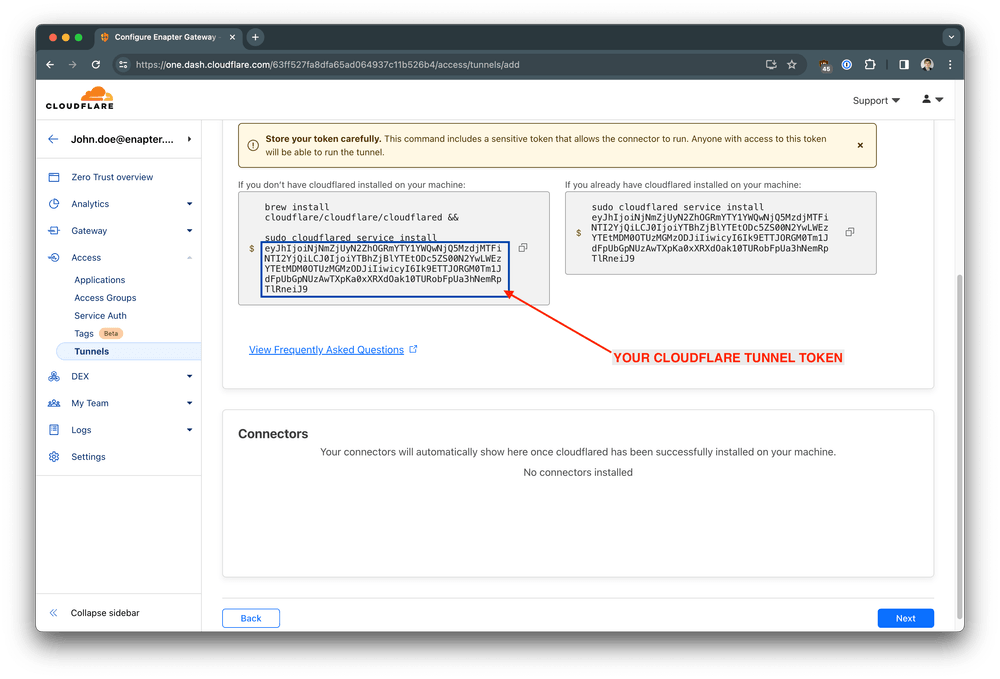Click the Logs sidebar icon
Viewport: 1000px width, 679px height.
54,429
